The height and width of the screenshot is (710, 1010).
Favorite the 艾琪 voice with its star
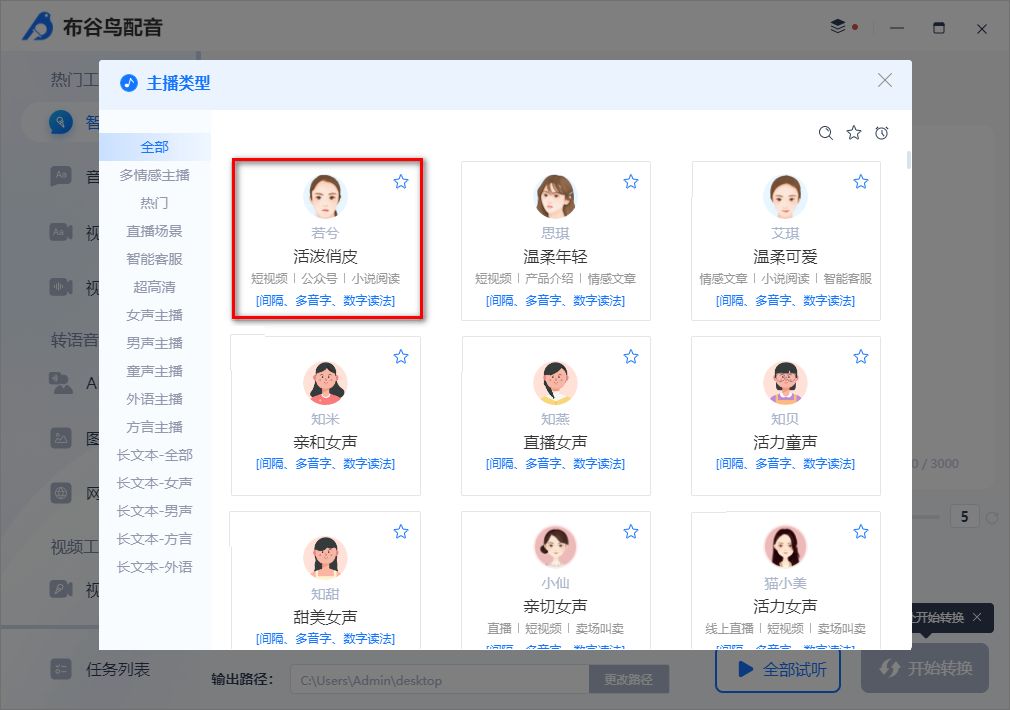pos(861,182)
